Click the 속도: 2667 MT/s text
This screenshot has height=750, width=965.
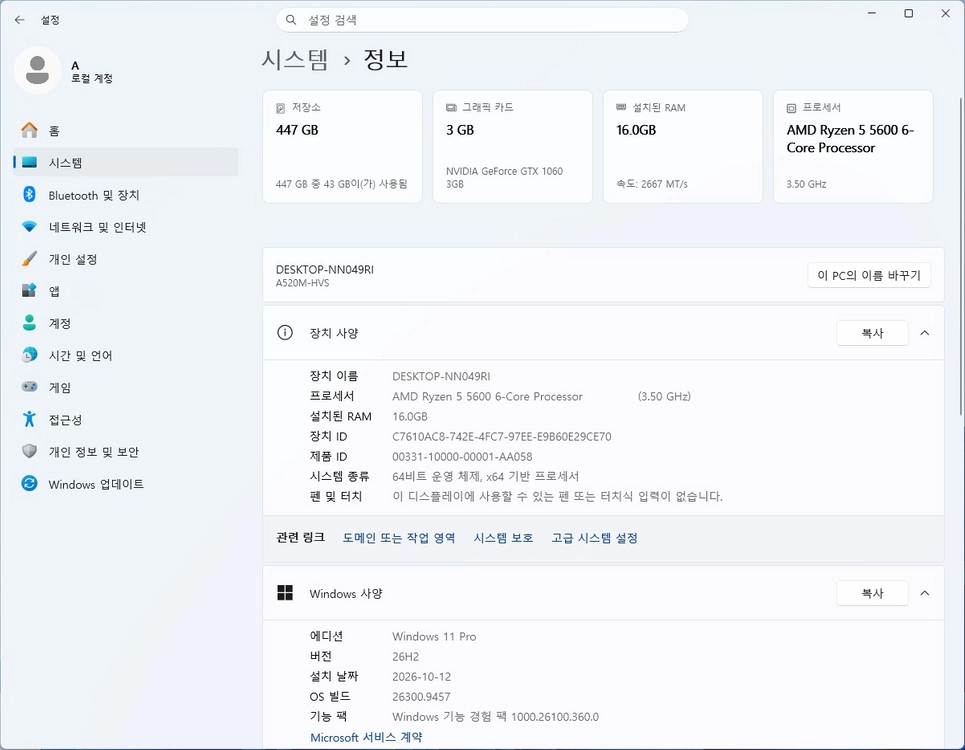(652, 184)
